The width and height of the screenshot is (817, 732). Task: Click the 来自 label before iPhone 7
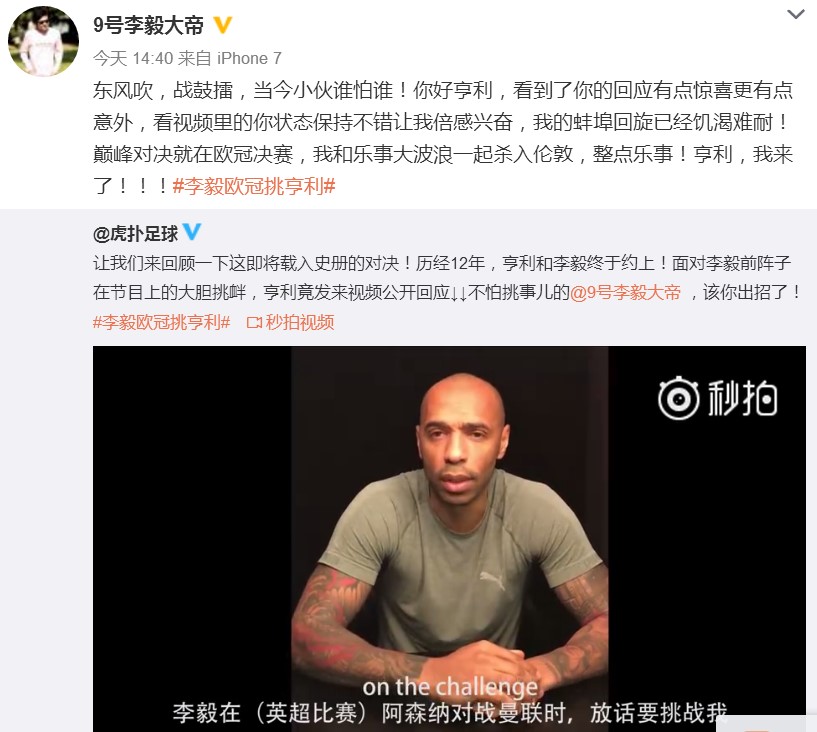(194, 58)
